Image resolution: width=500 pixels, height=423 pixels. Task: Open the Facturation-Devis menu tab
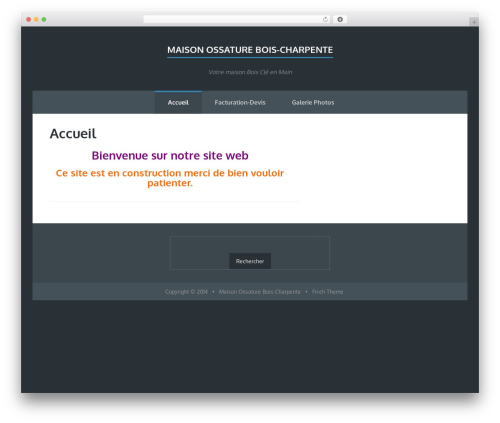240,102
